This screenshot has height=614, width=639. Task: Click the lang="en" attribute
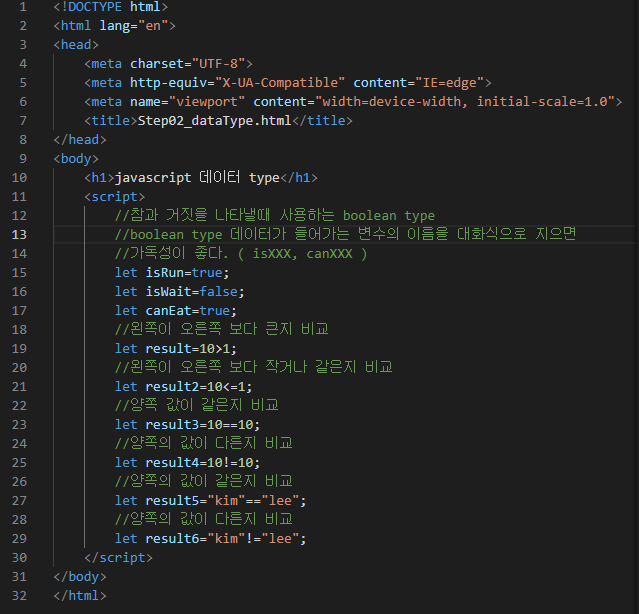[x=134, y=26]
